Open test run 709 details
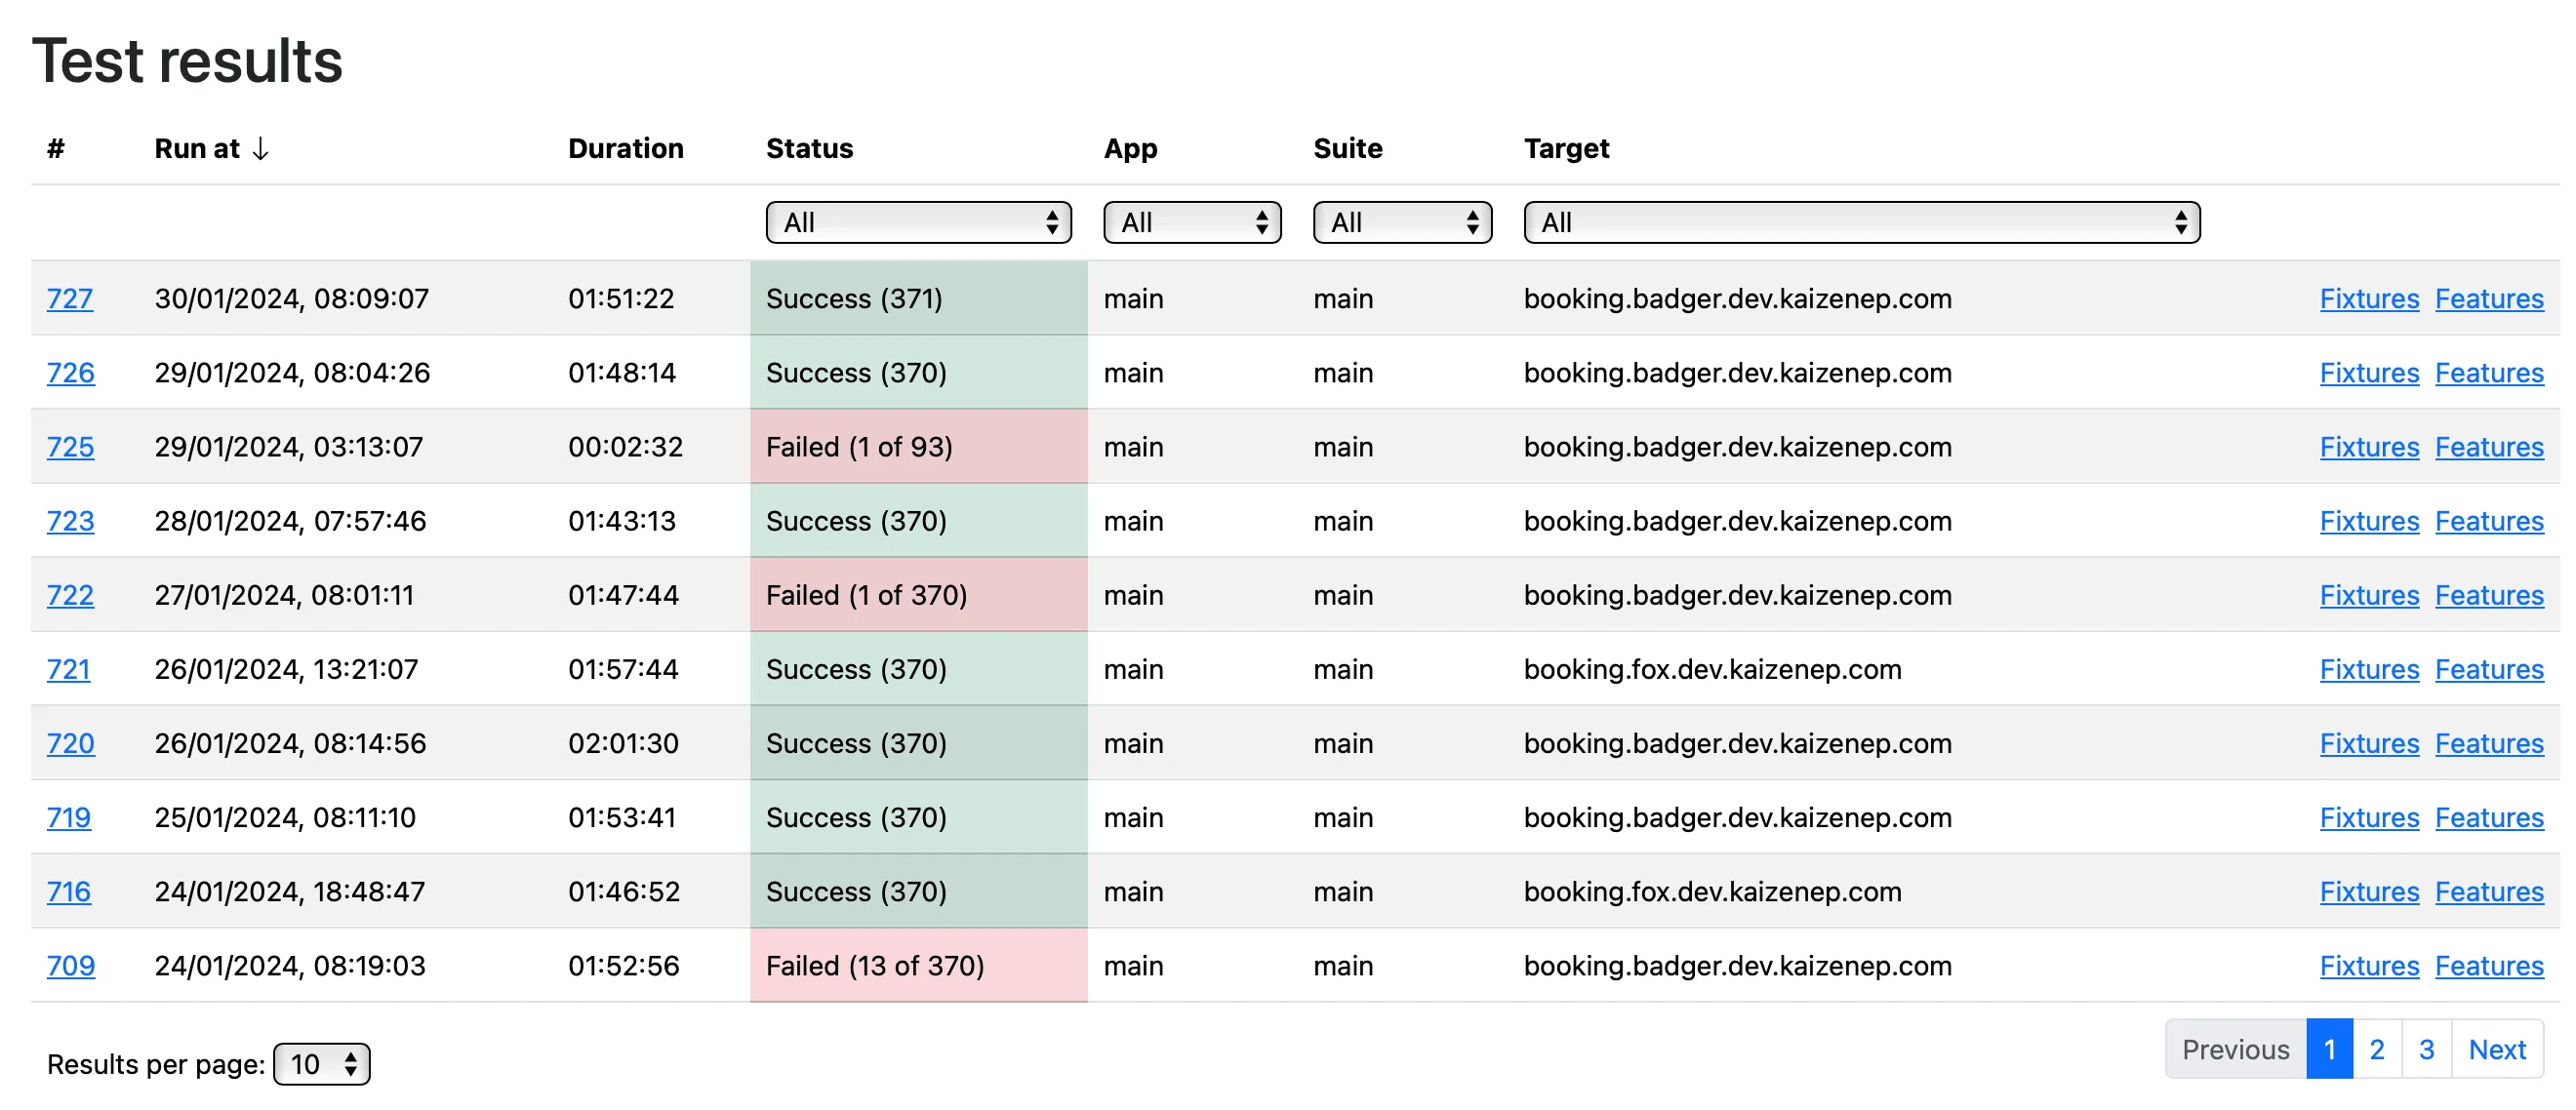The height and width of the screenshot is (1110, 2576). pyautogui.click(x=70, y=965)
